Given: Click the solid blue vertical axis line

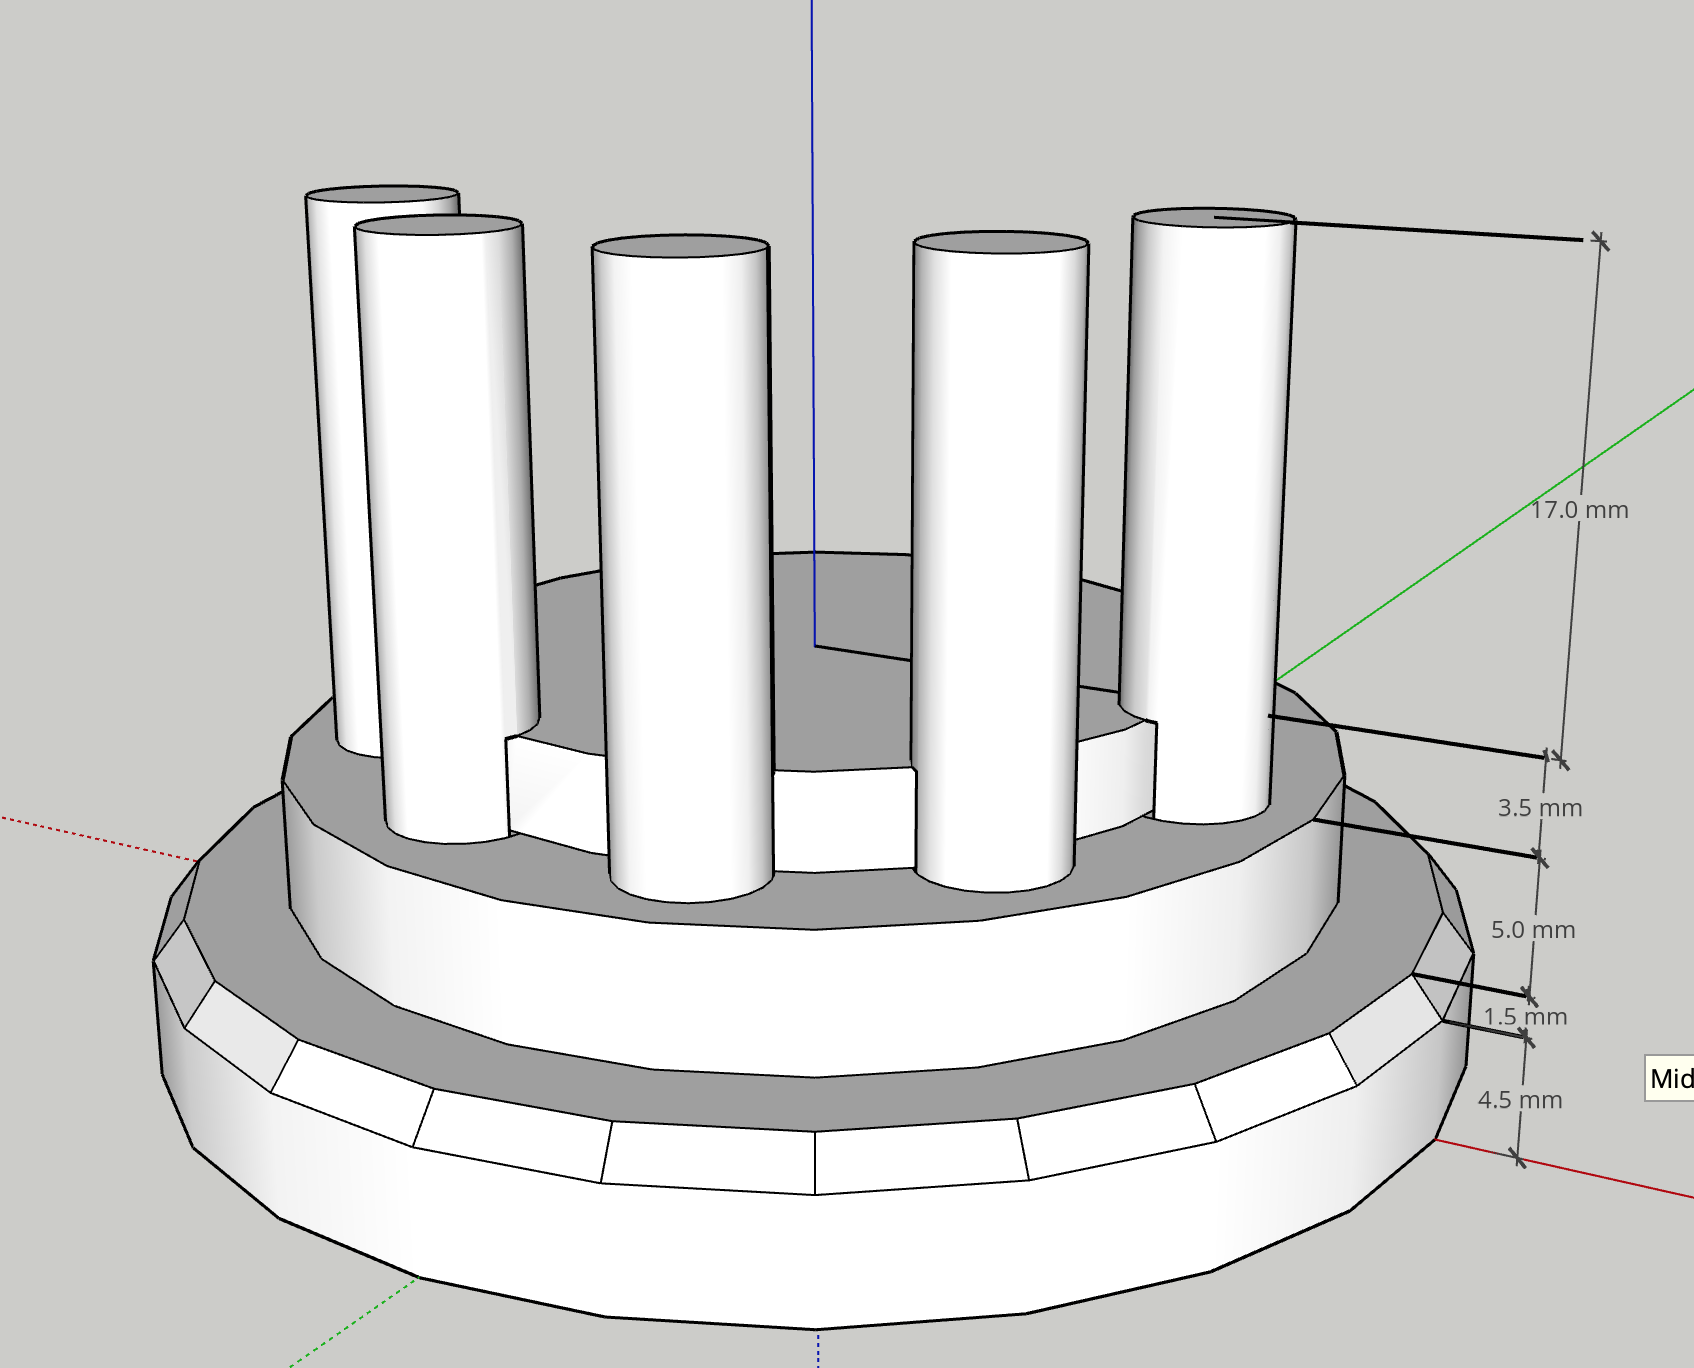Looking at the screenshot, I should [812, 300].
